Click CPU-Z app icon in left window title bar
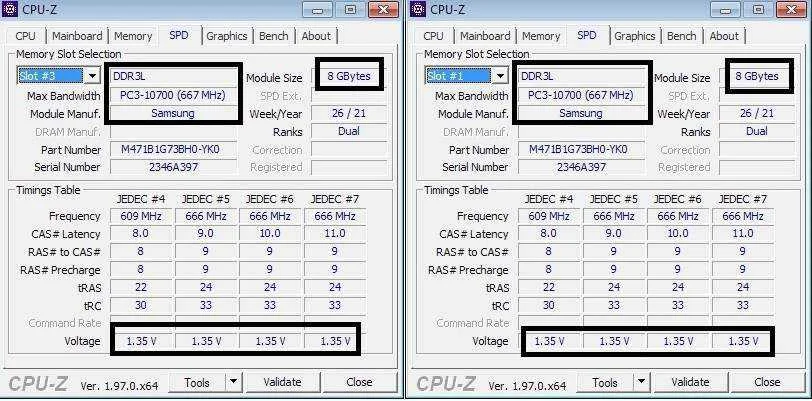Image resolution: width=812 pixels, height=401 pixels. 10,9
